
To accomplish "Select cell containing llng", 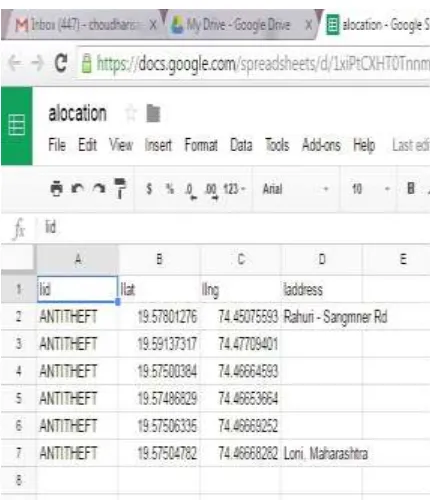I will pos(241,289).
